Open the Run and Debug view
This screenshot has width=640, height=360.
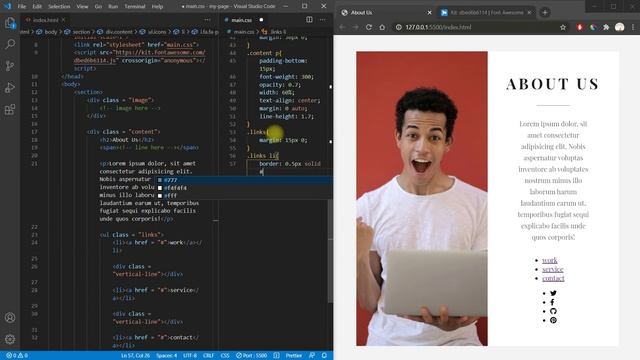10,88
